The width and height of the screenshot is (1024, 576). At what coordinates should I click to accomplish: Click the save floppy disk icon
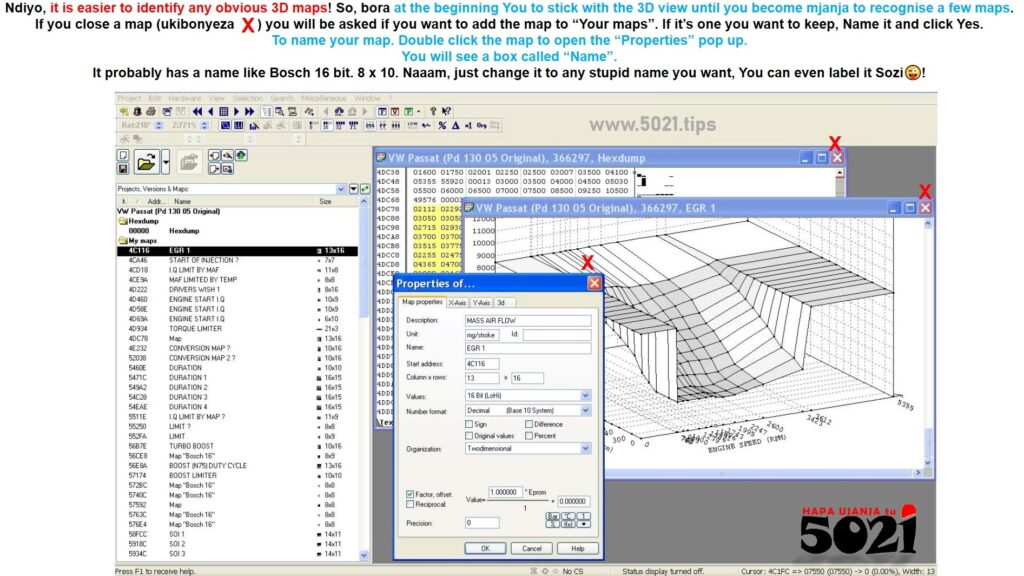[x=123, y=169]
